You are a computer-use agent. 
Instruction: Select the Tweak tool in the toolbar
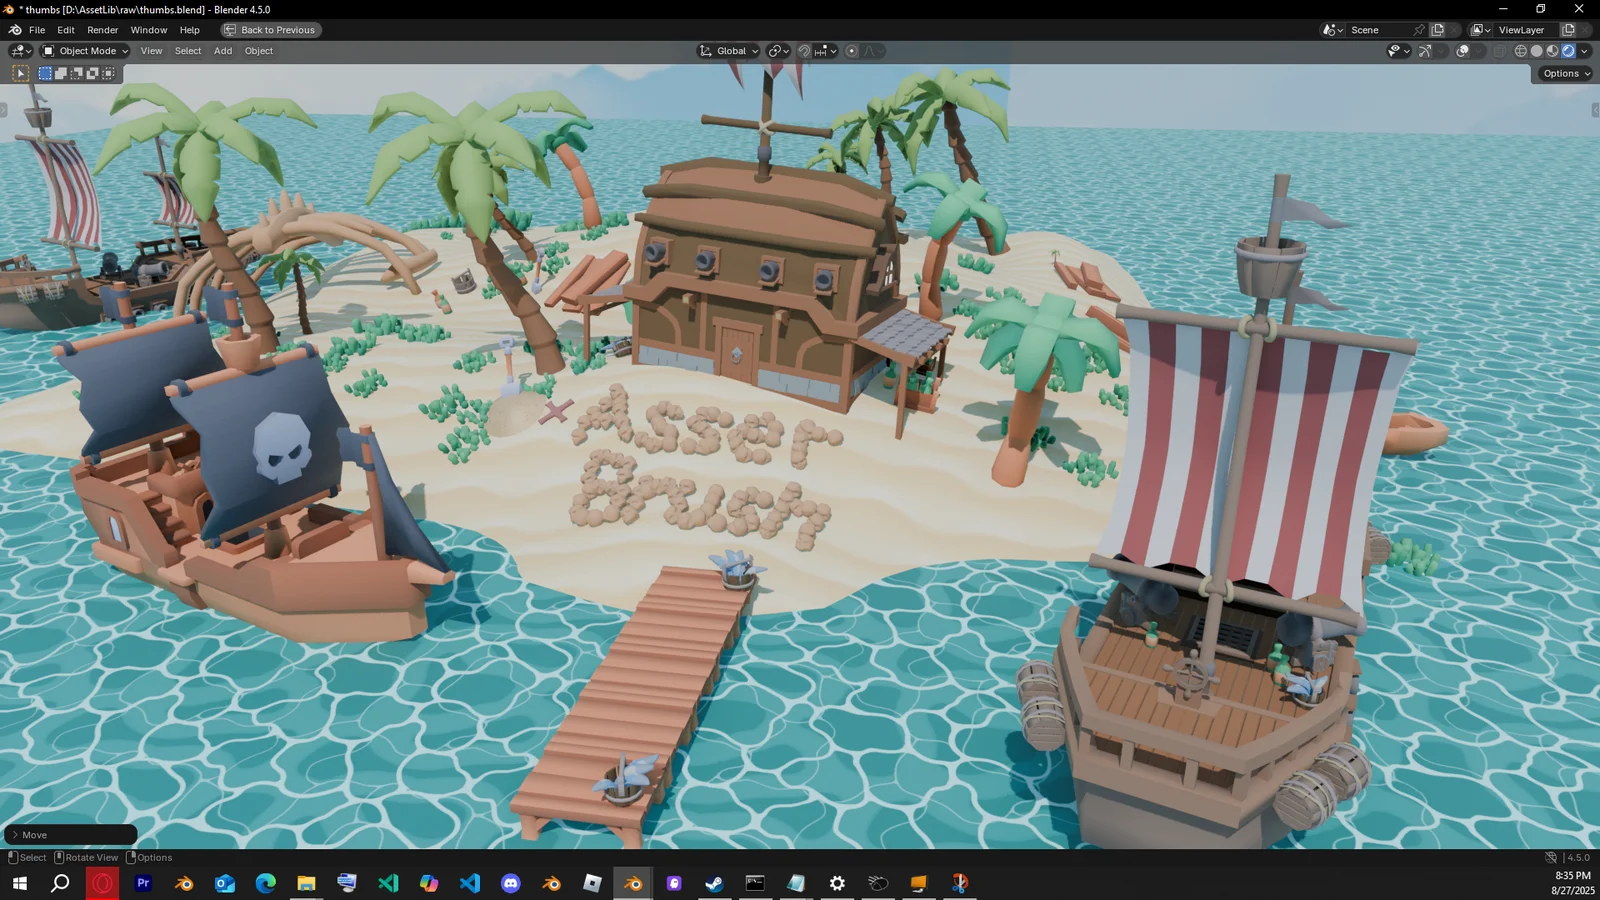(x=19, y=72)
